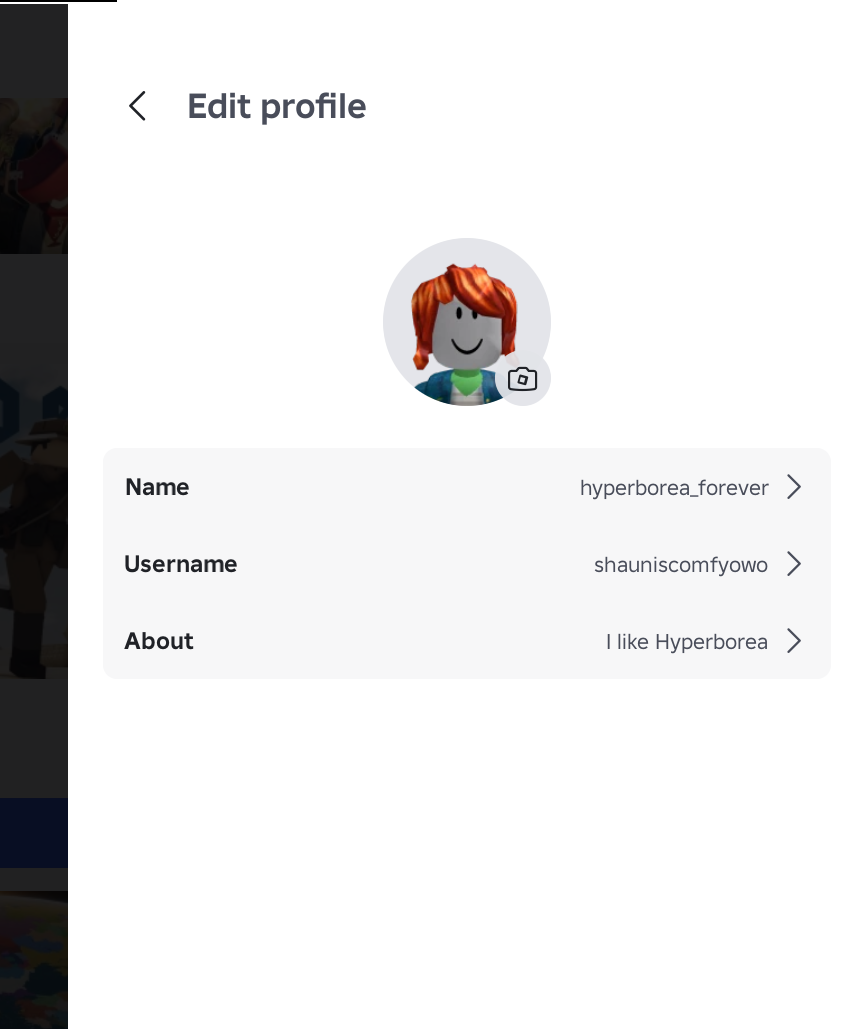Click the dark blue banner on left edge

[x=33, y=832]
